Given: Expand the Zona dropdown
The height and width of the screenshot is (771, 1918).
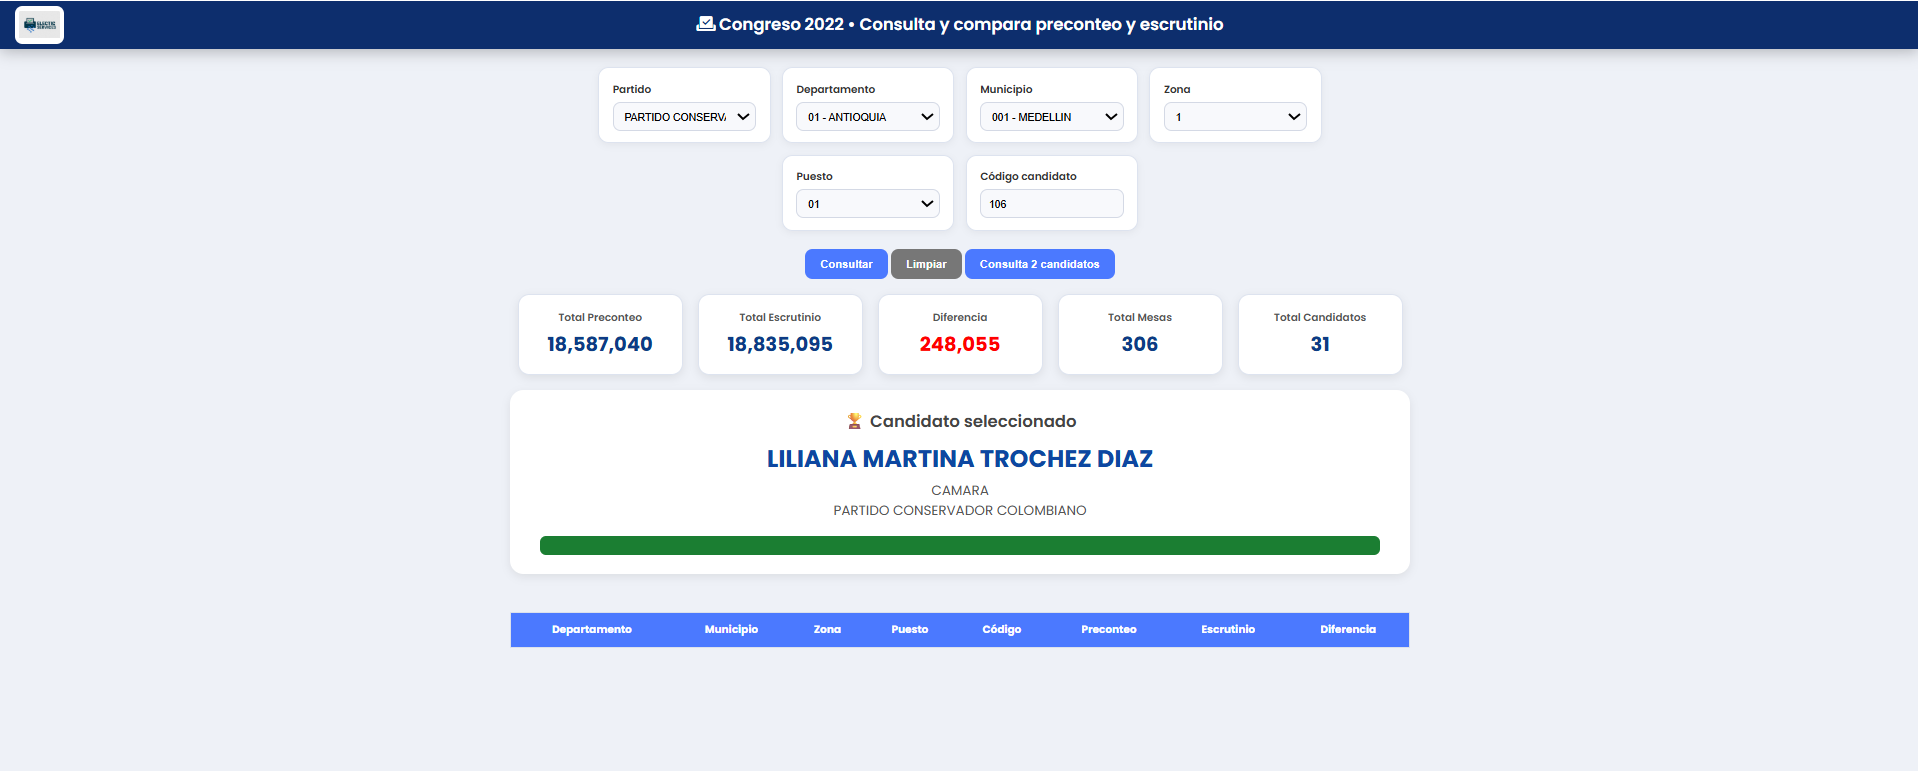Looking at the screenshot, I should click(1235, 117).
